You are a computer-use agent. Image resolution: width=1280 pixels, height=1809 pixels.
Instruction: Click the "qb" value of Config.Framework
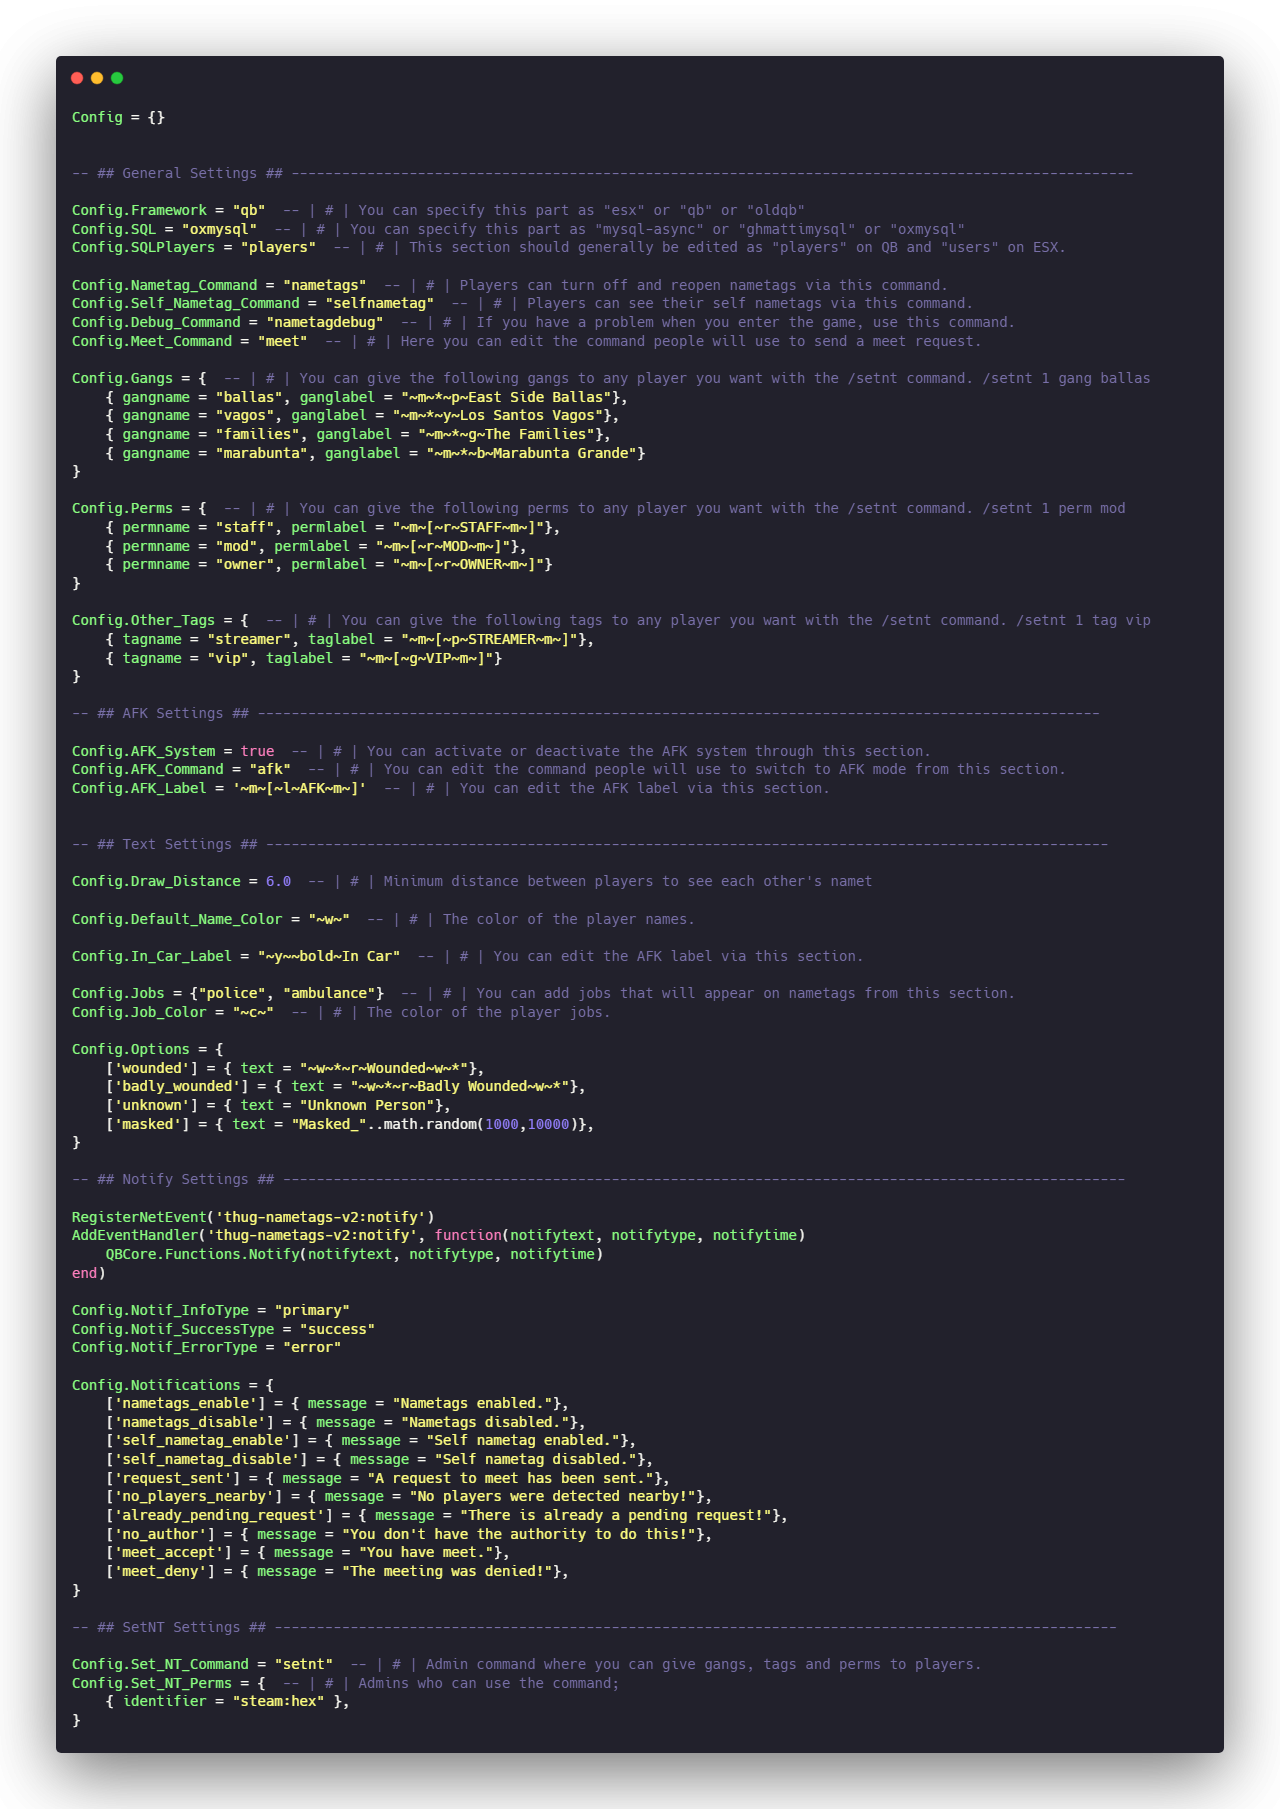[248, 210]
